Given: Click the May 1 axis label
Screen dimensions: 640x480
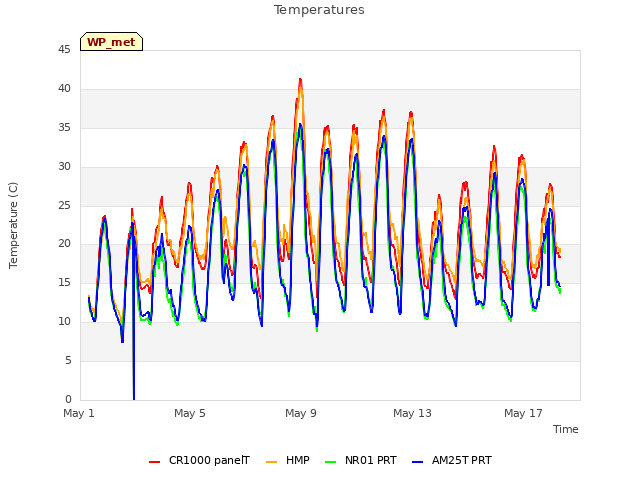Looking at the screenshot, I should pos(79,413).
